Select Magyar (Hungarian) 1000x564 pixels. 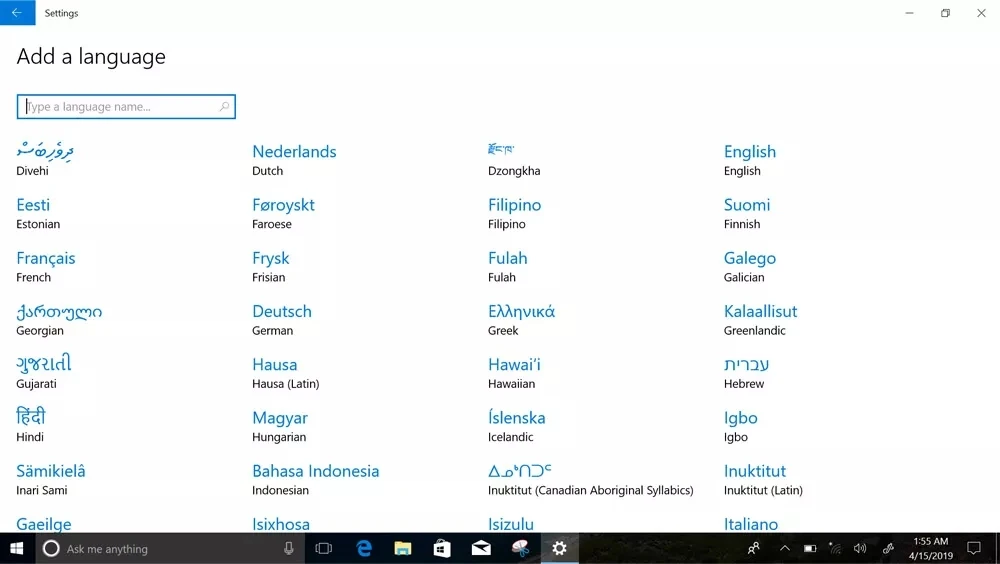[x=280, y=426]
